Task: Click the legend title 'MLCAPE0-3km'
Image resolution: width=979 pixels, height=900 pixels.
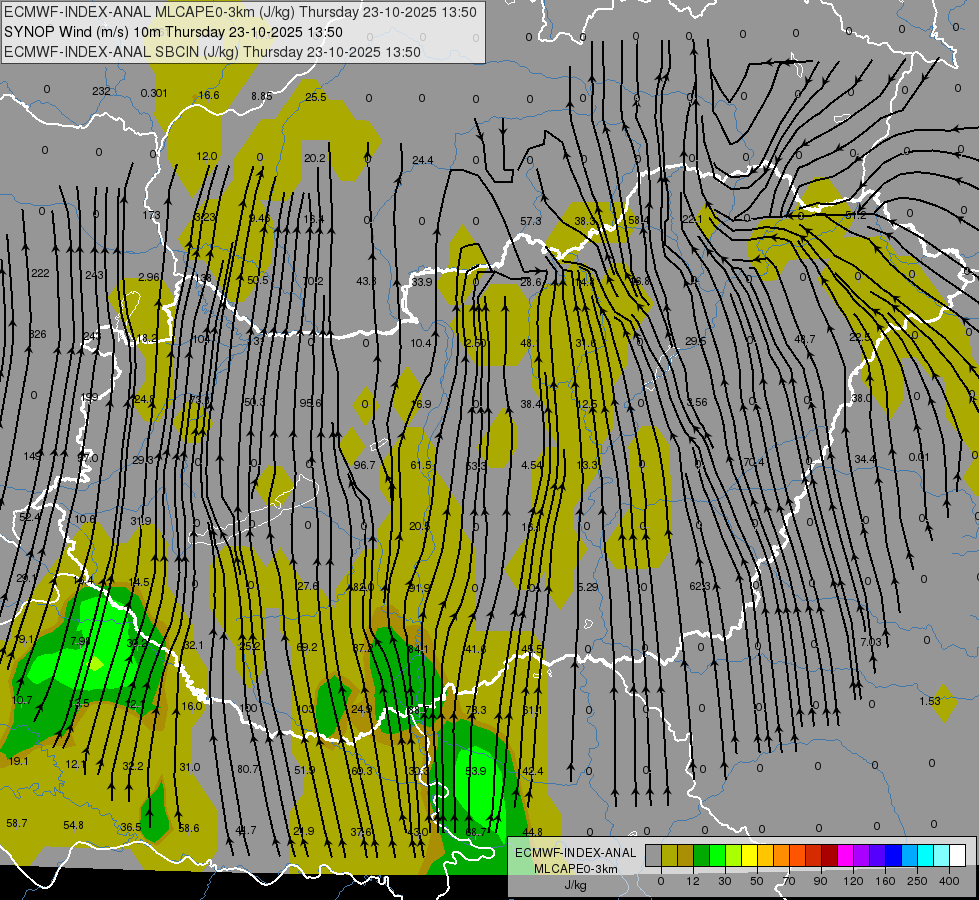Action: click(575, 869)
